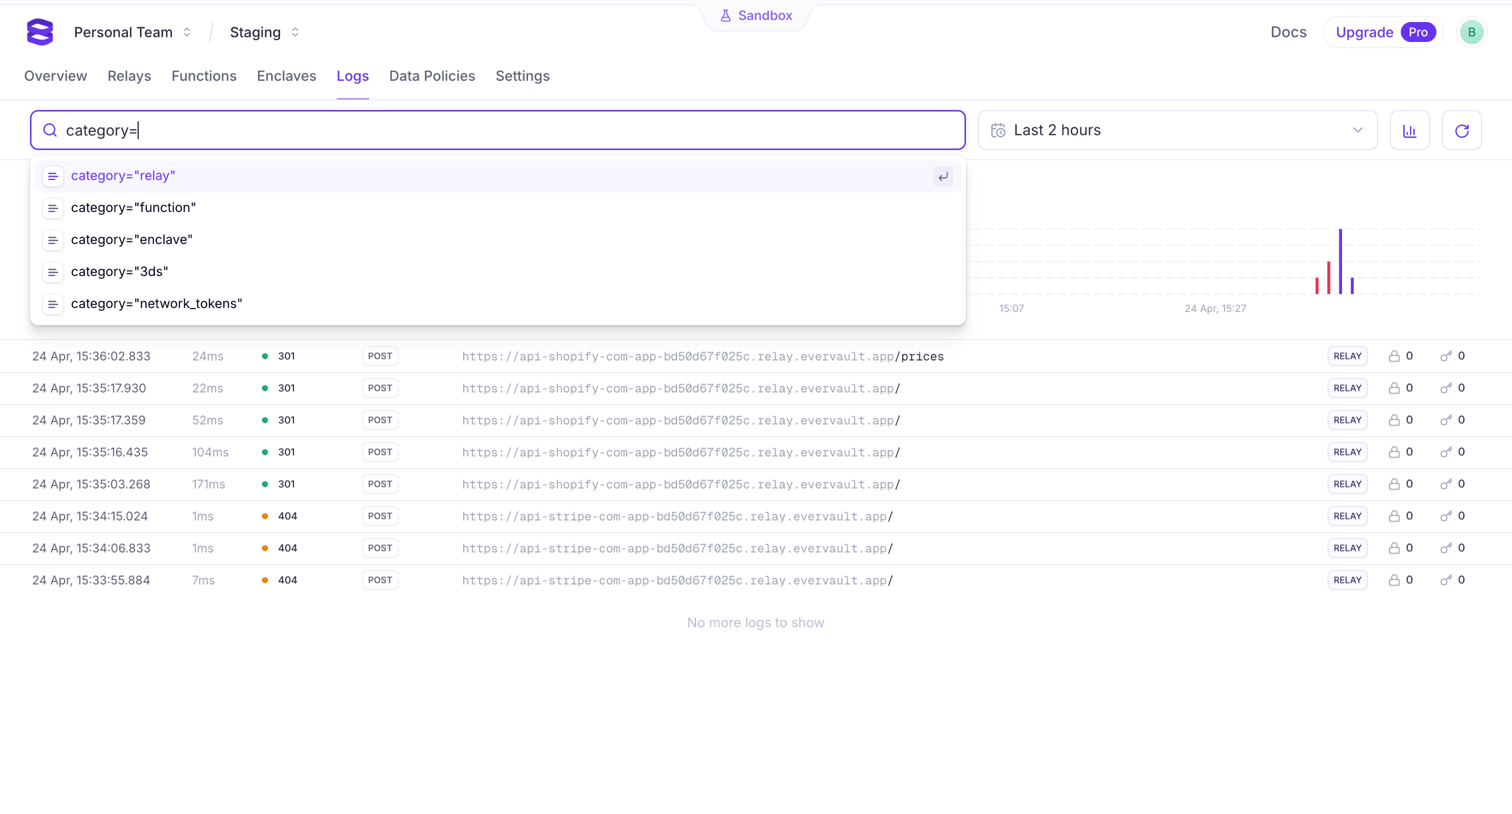Image resolution: width=1512 pixels, height=814 pixels.
Task: Open the log entry at 15:35:03.268
Action: pos(756,484)
